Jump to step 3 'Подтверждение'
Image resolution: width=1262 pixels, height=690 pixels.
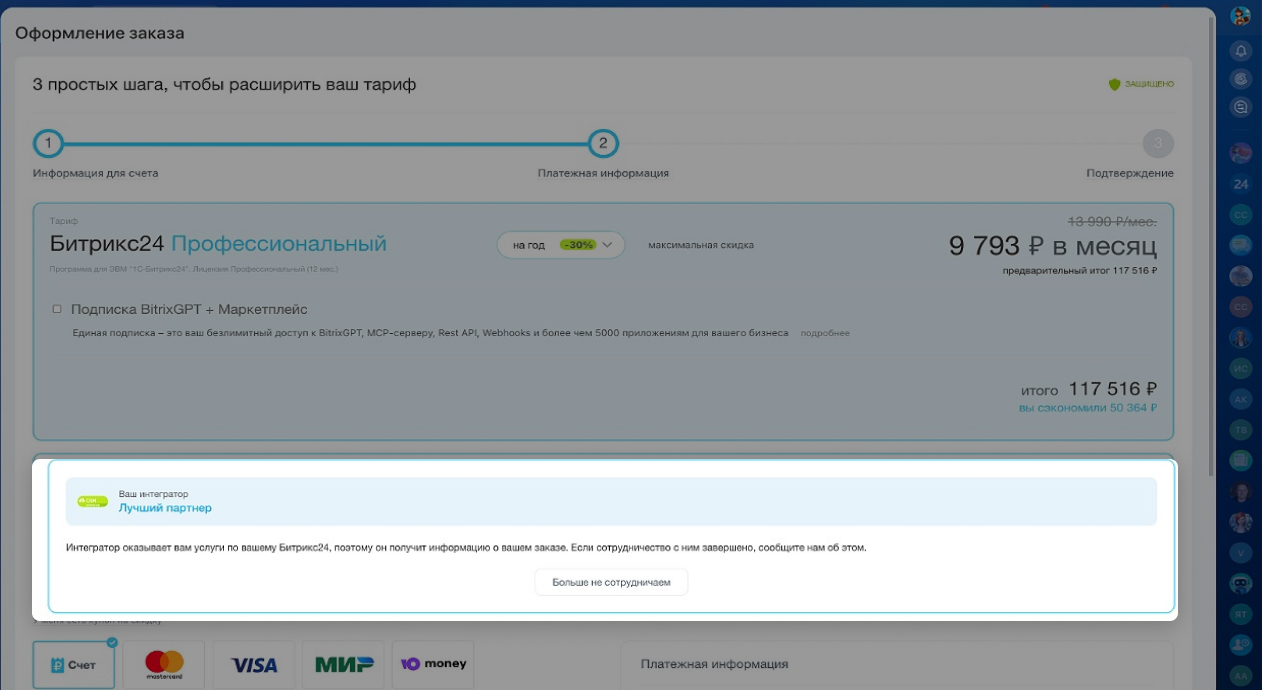coord(1157,144)
